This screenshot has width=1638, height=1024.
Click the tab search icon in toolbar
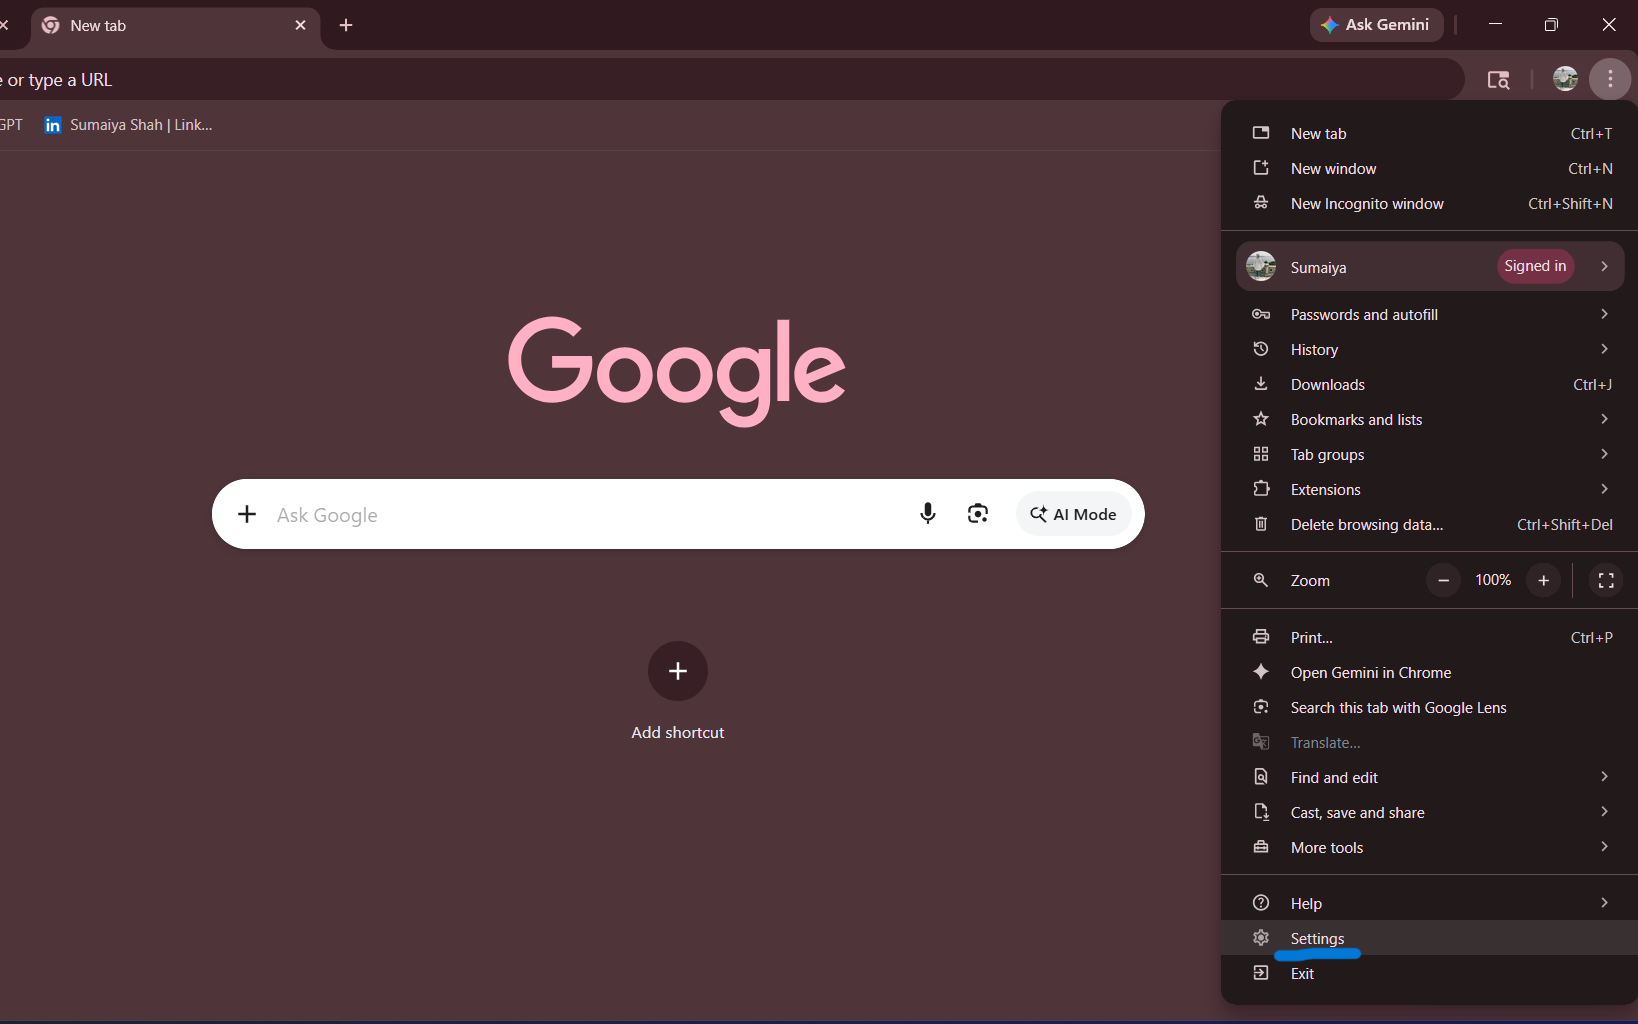[1498, 80]
